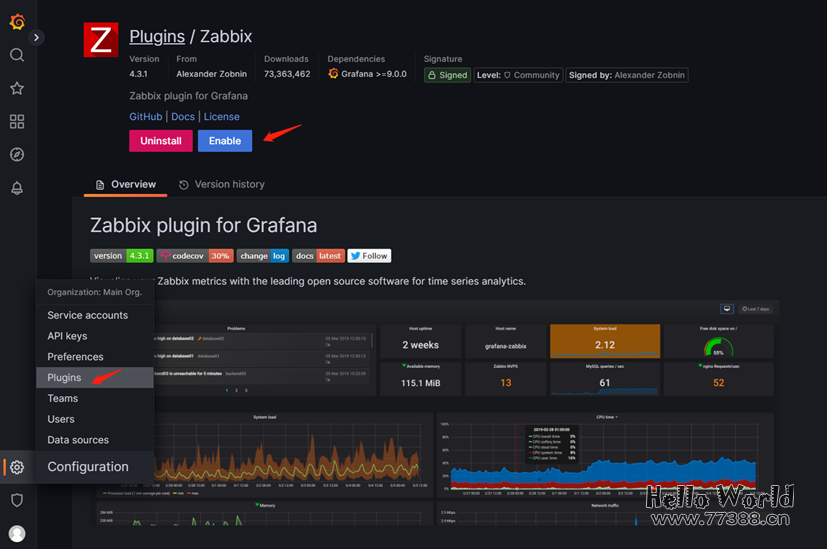
Task: Click the Level: Community badge
Action: [x=518, y=75]
